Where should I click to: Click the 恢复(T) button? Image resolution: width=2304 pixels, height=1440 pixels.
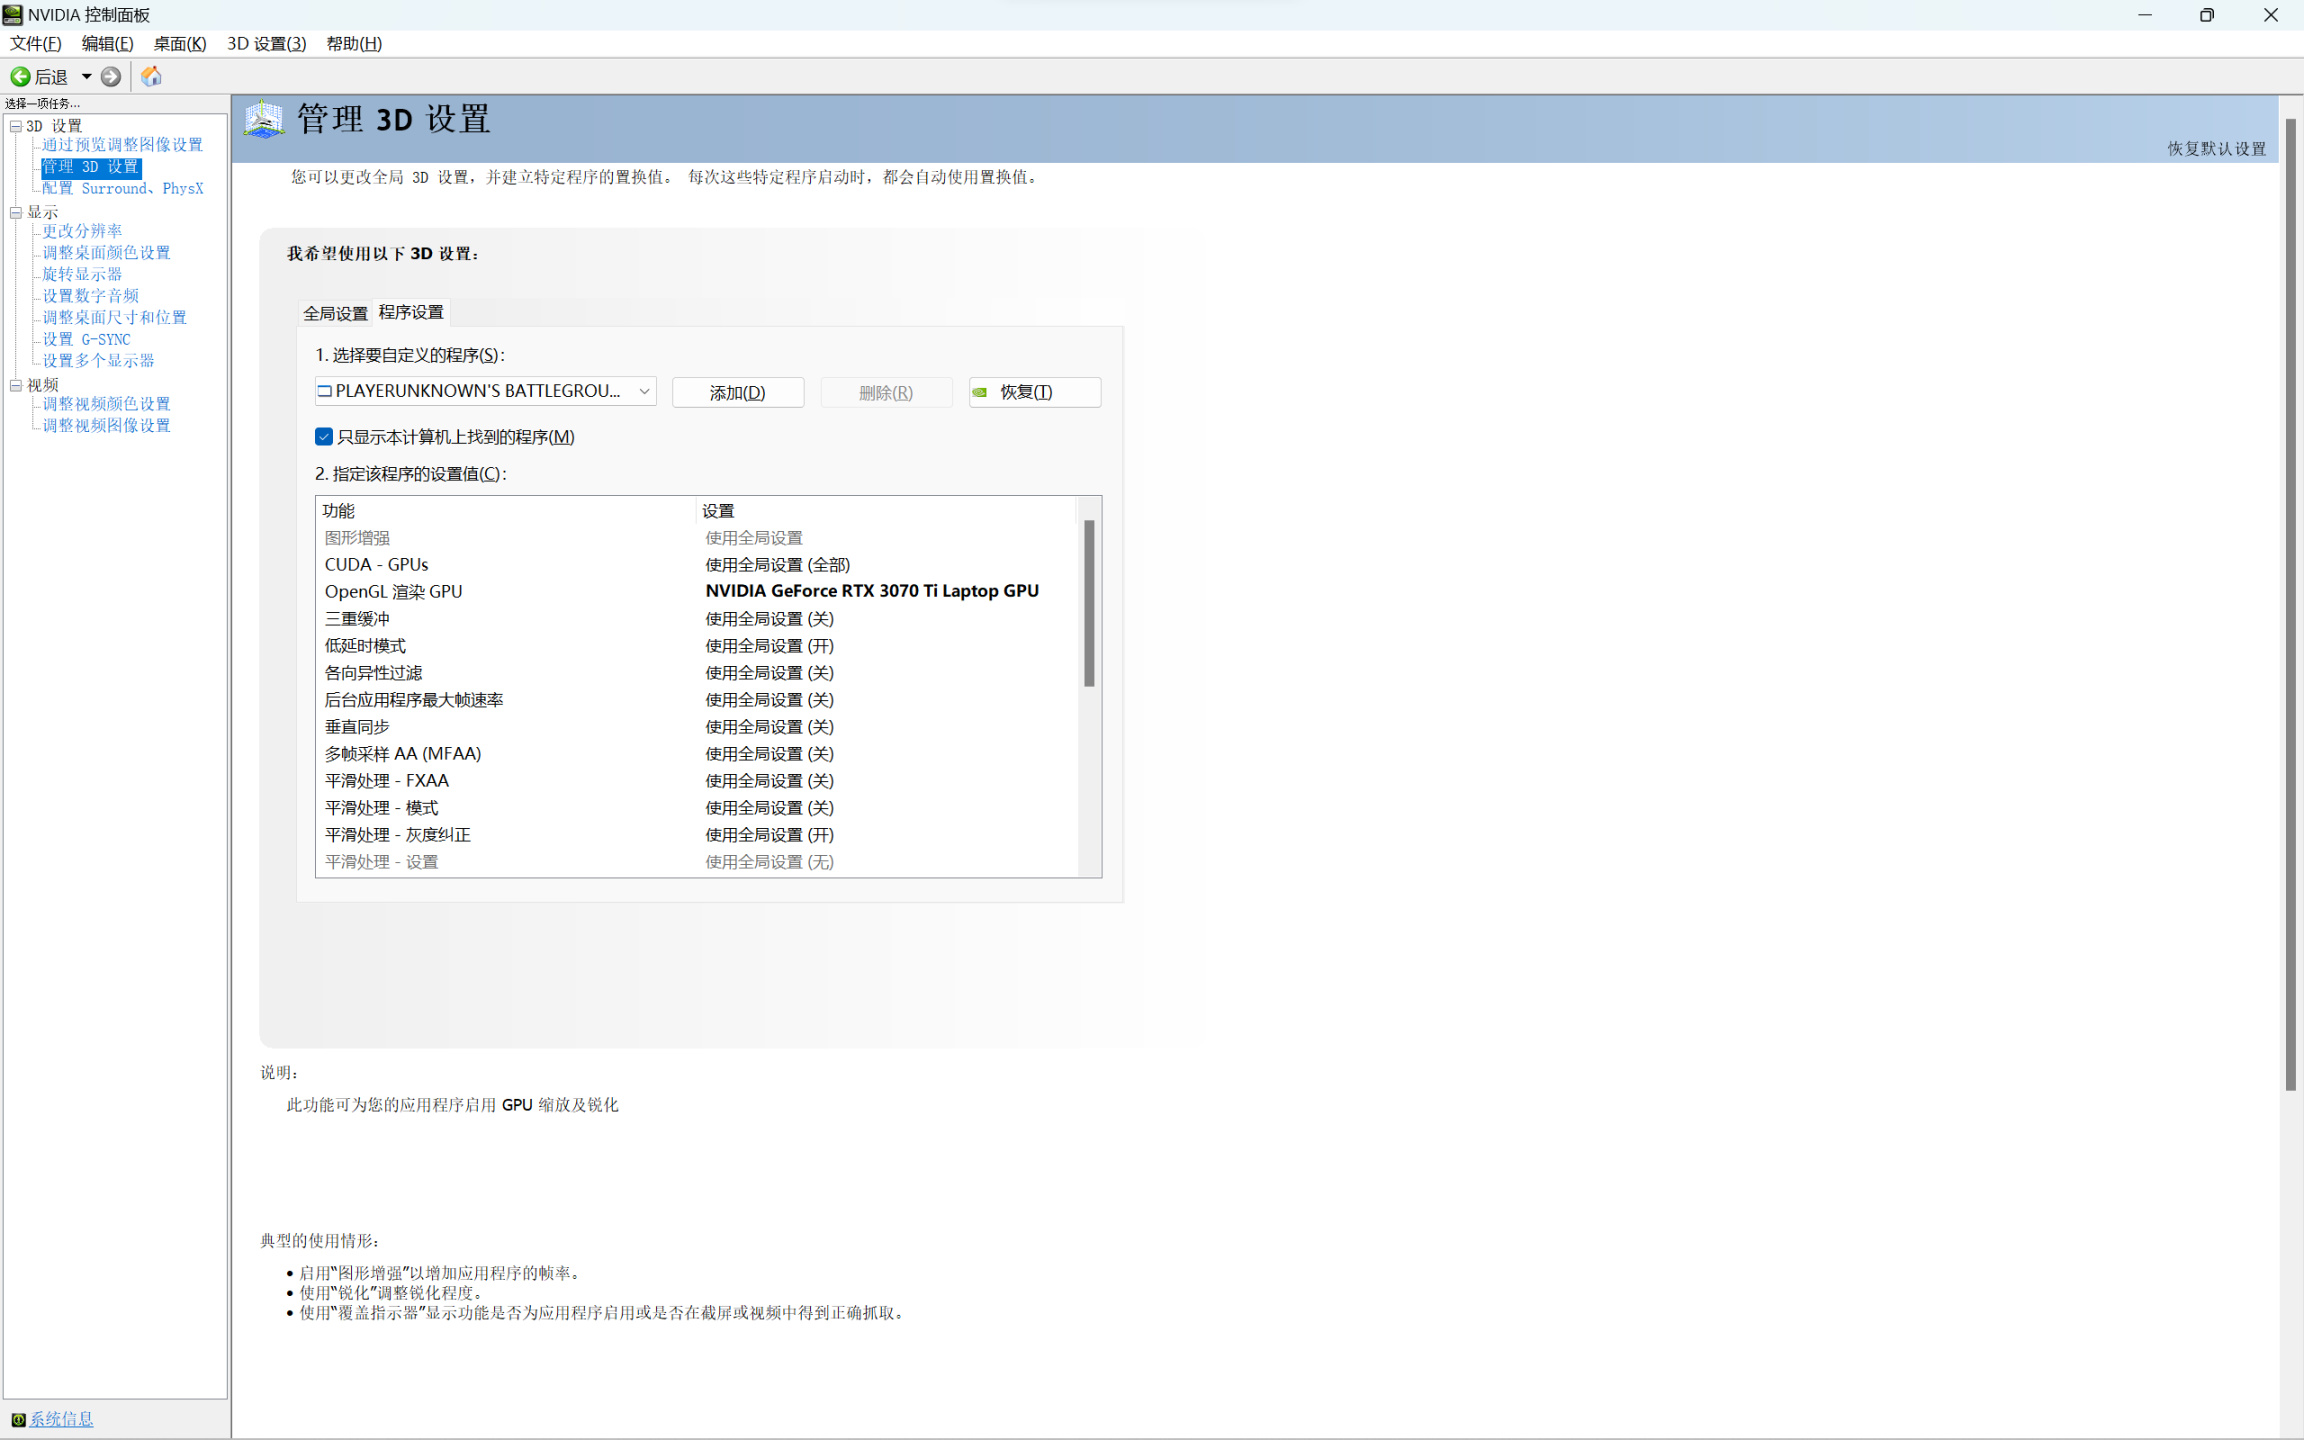[1035, 392]
